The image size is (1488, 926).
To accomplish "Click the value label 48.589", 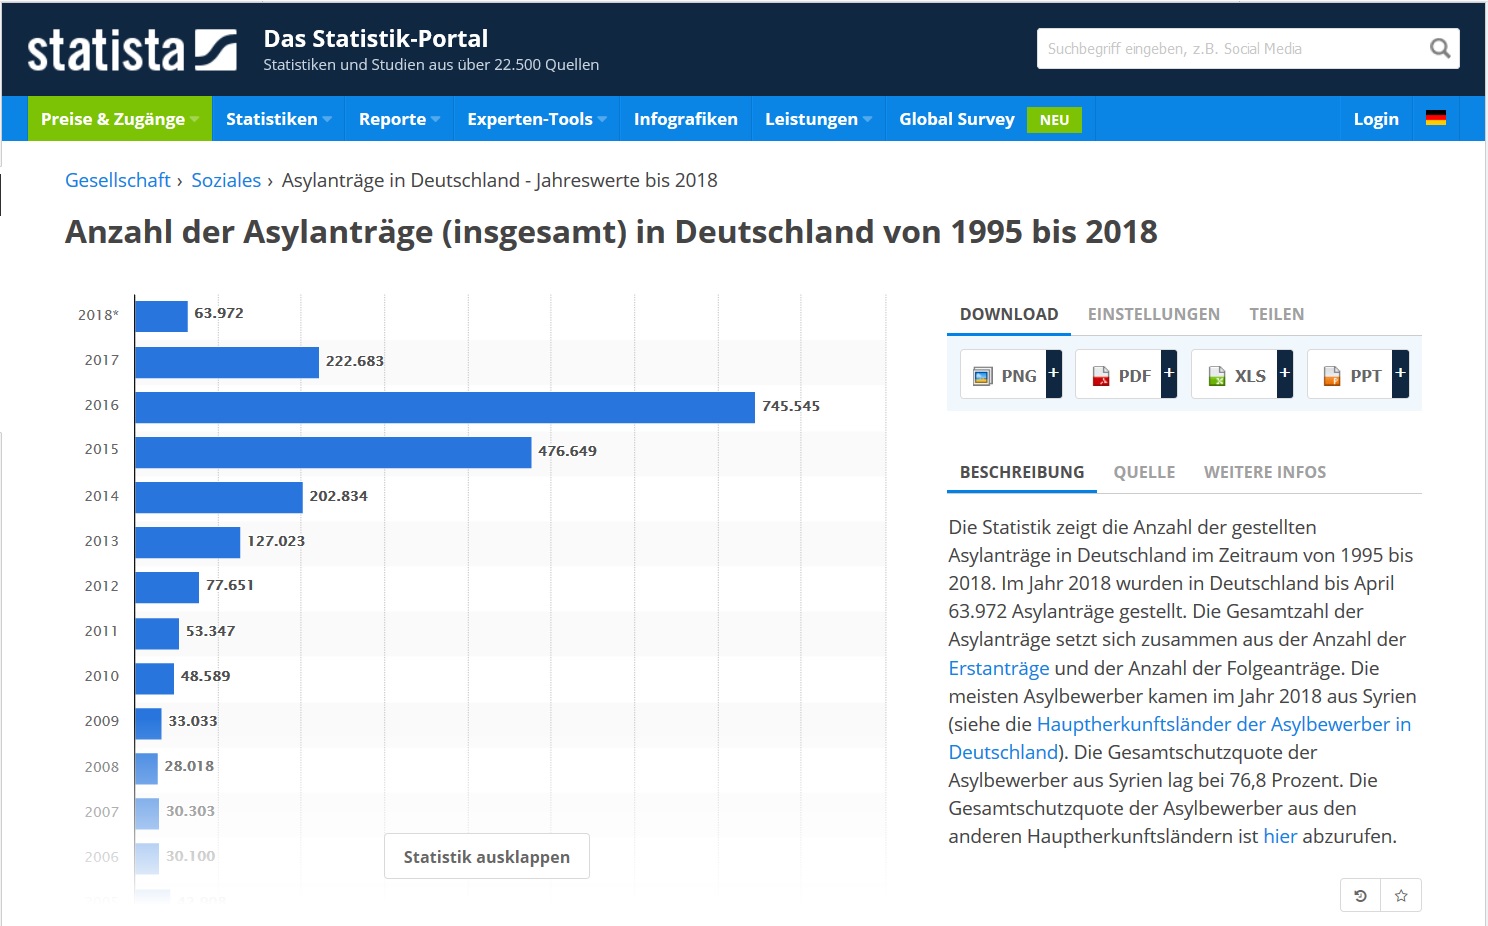I will click(x=206, y=676).
